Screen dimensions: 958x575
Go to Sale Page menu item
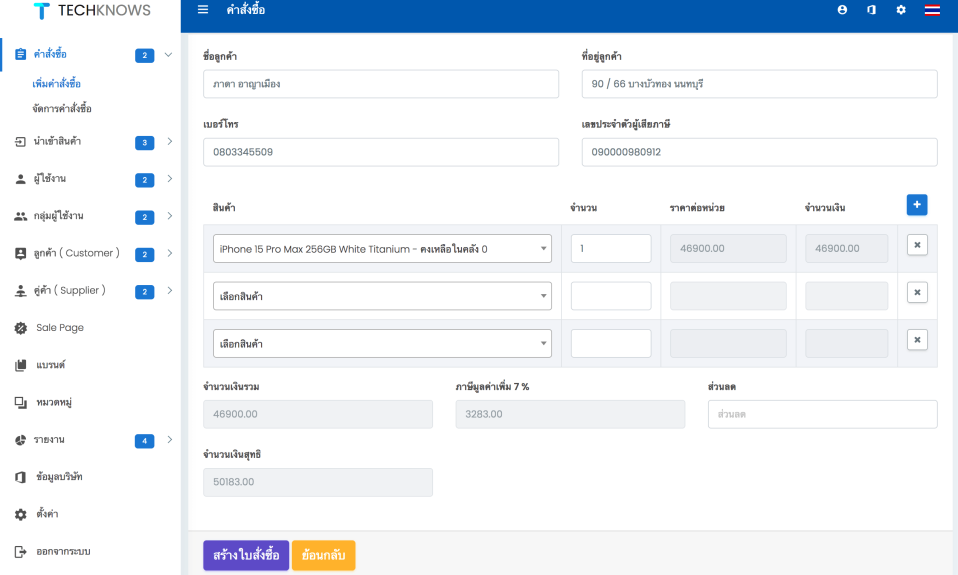point(60,328)
